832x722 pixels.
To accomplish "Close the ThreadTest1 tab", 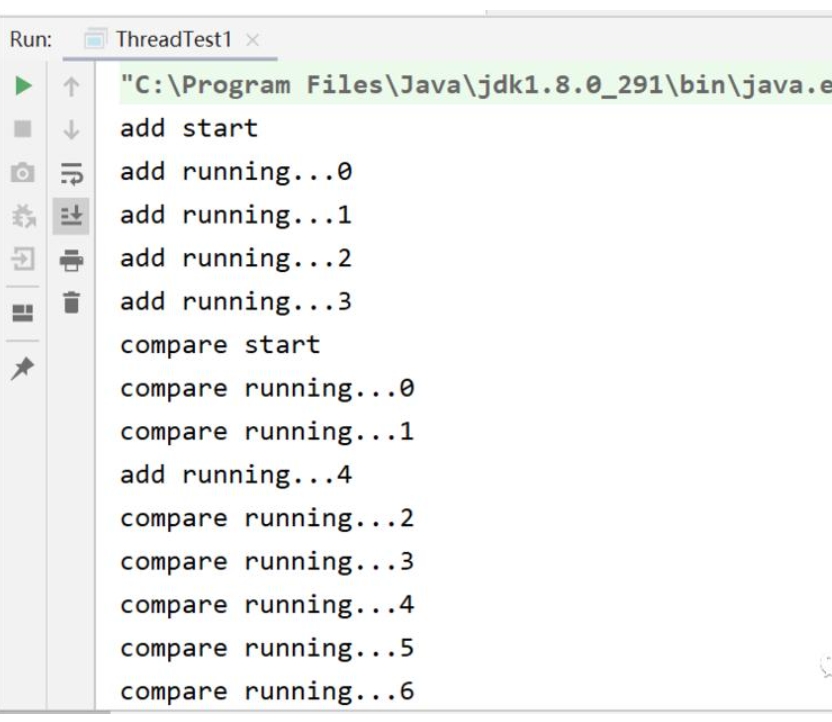I will [x=253, y=41].
